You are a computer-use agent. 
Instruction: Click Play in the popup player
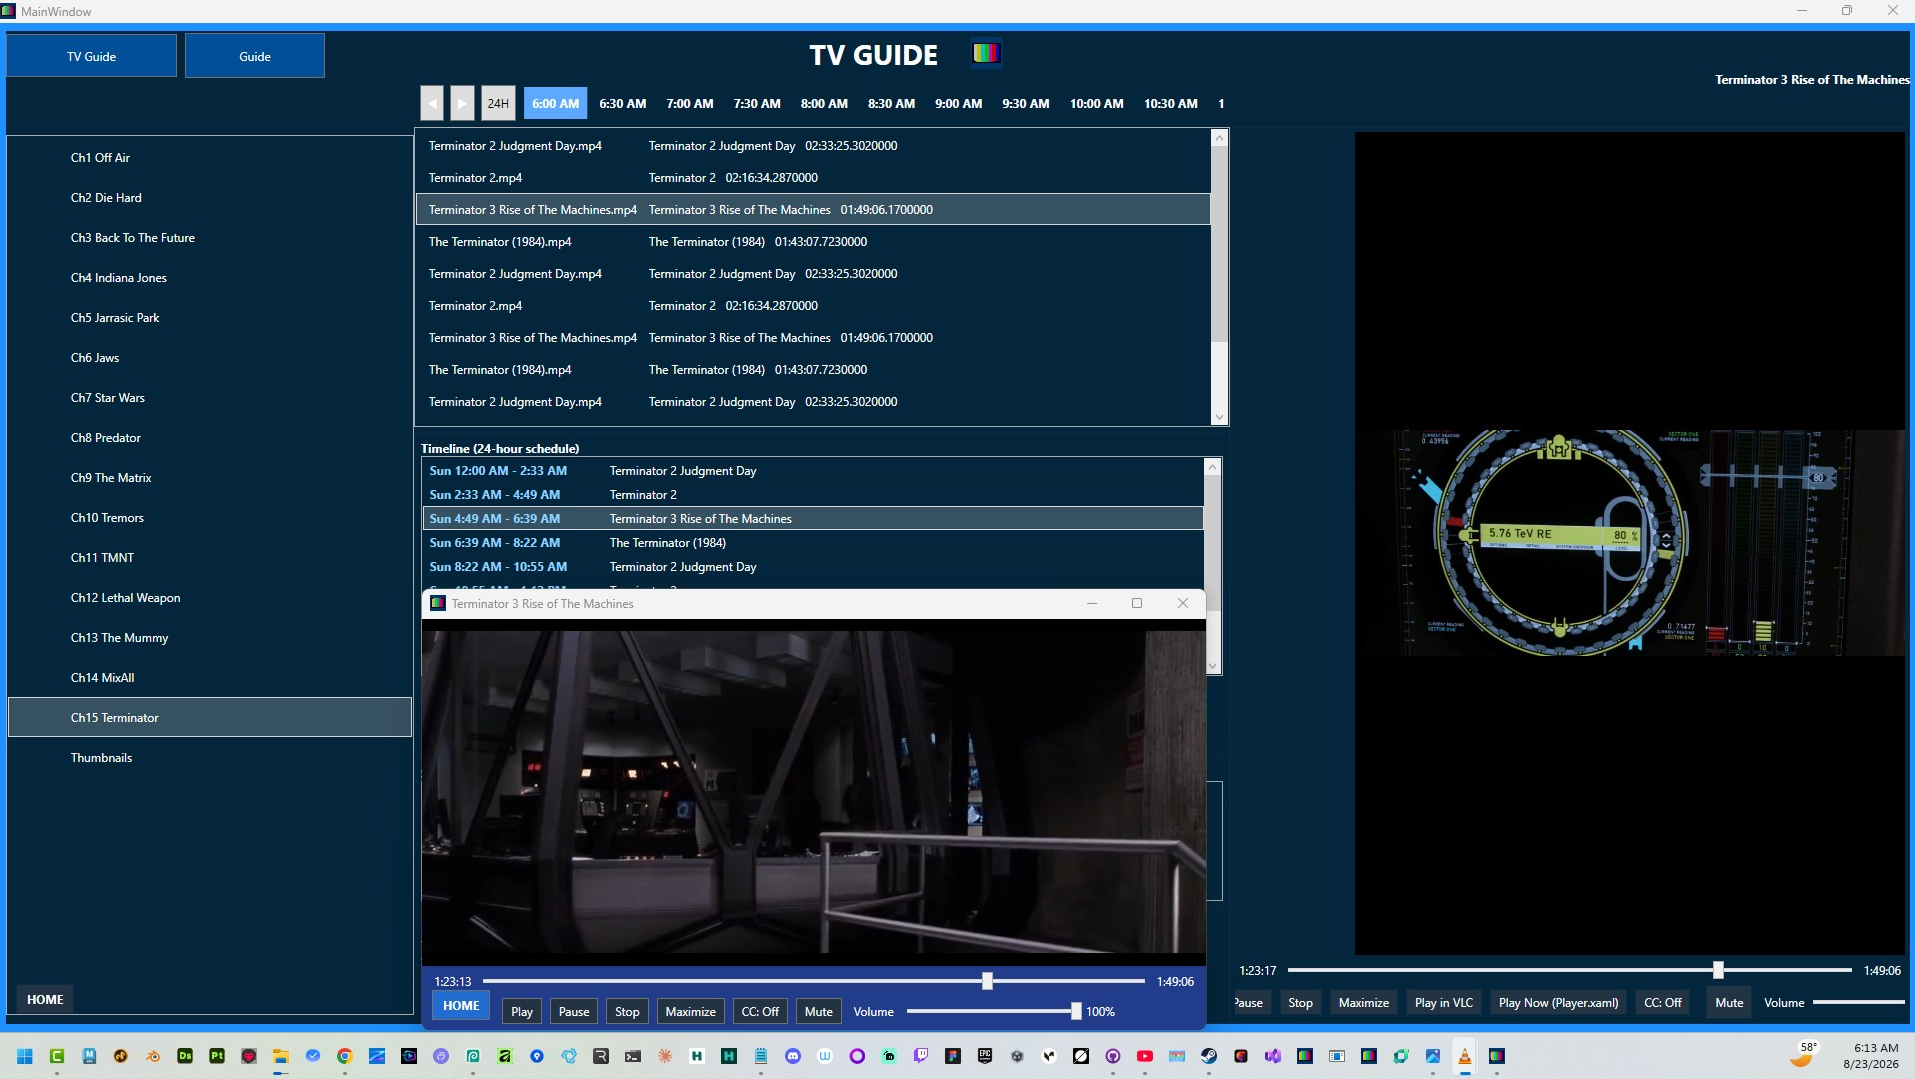tap(522, 1011)
